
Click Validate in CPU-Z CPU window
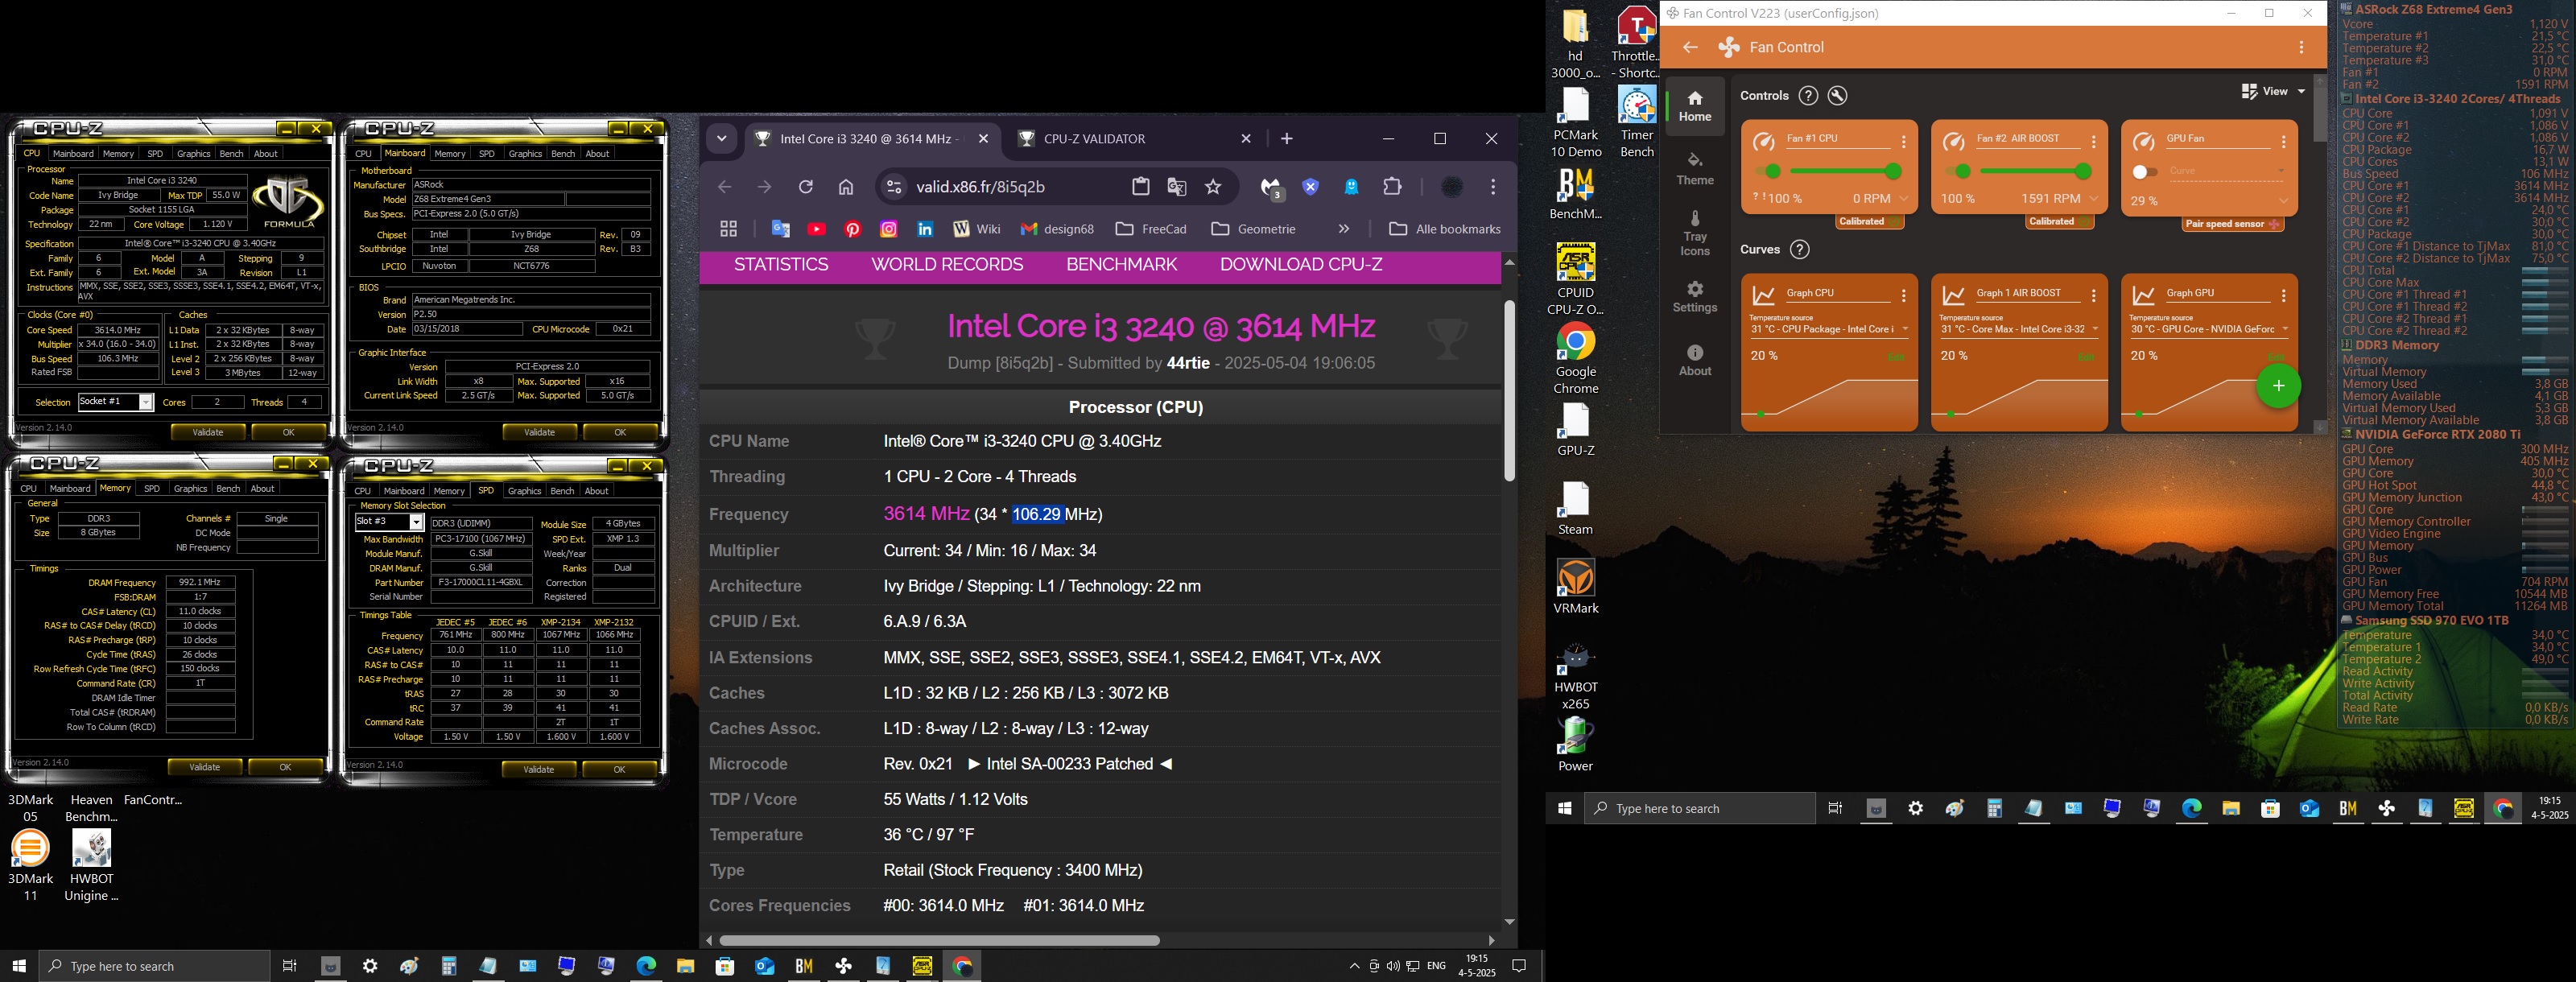(x=208, y=432)
